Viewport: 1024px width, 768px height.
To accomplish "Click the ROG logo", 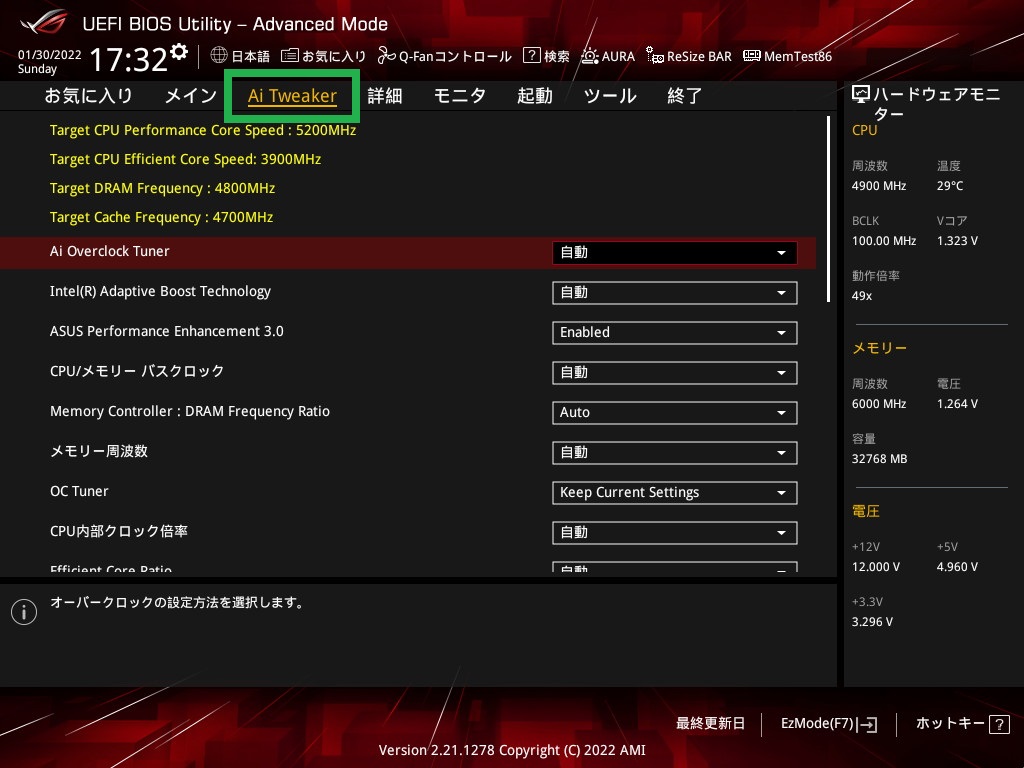I will pos(44,24).
